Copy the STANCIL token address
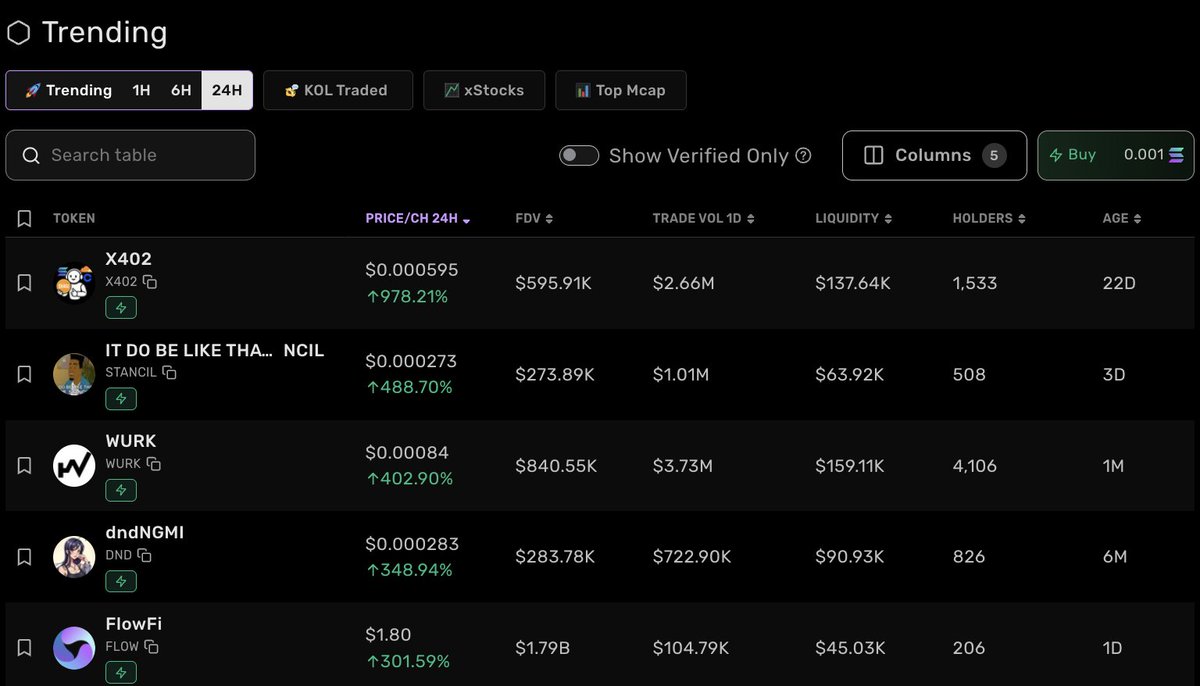The image size is (1200, 686). tap(169, 373)
